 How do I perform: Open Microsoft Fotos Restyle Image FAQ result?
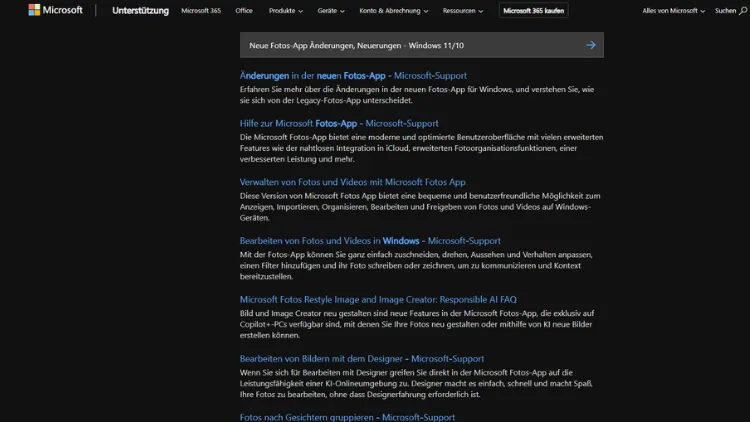coord(378,300)
